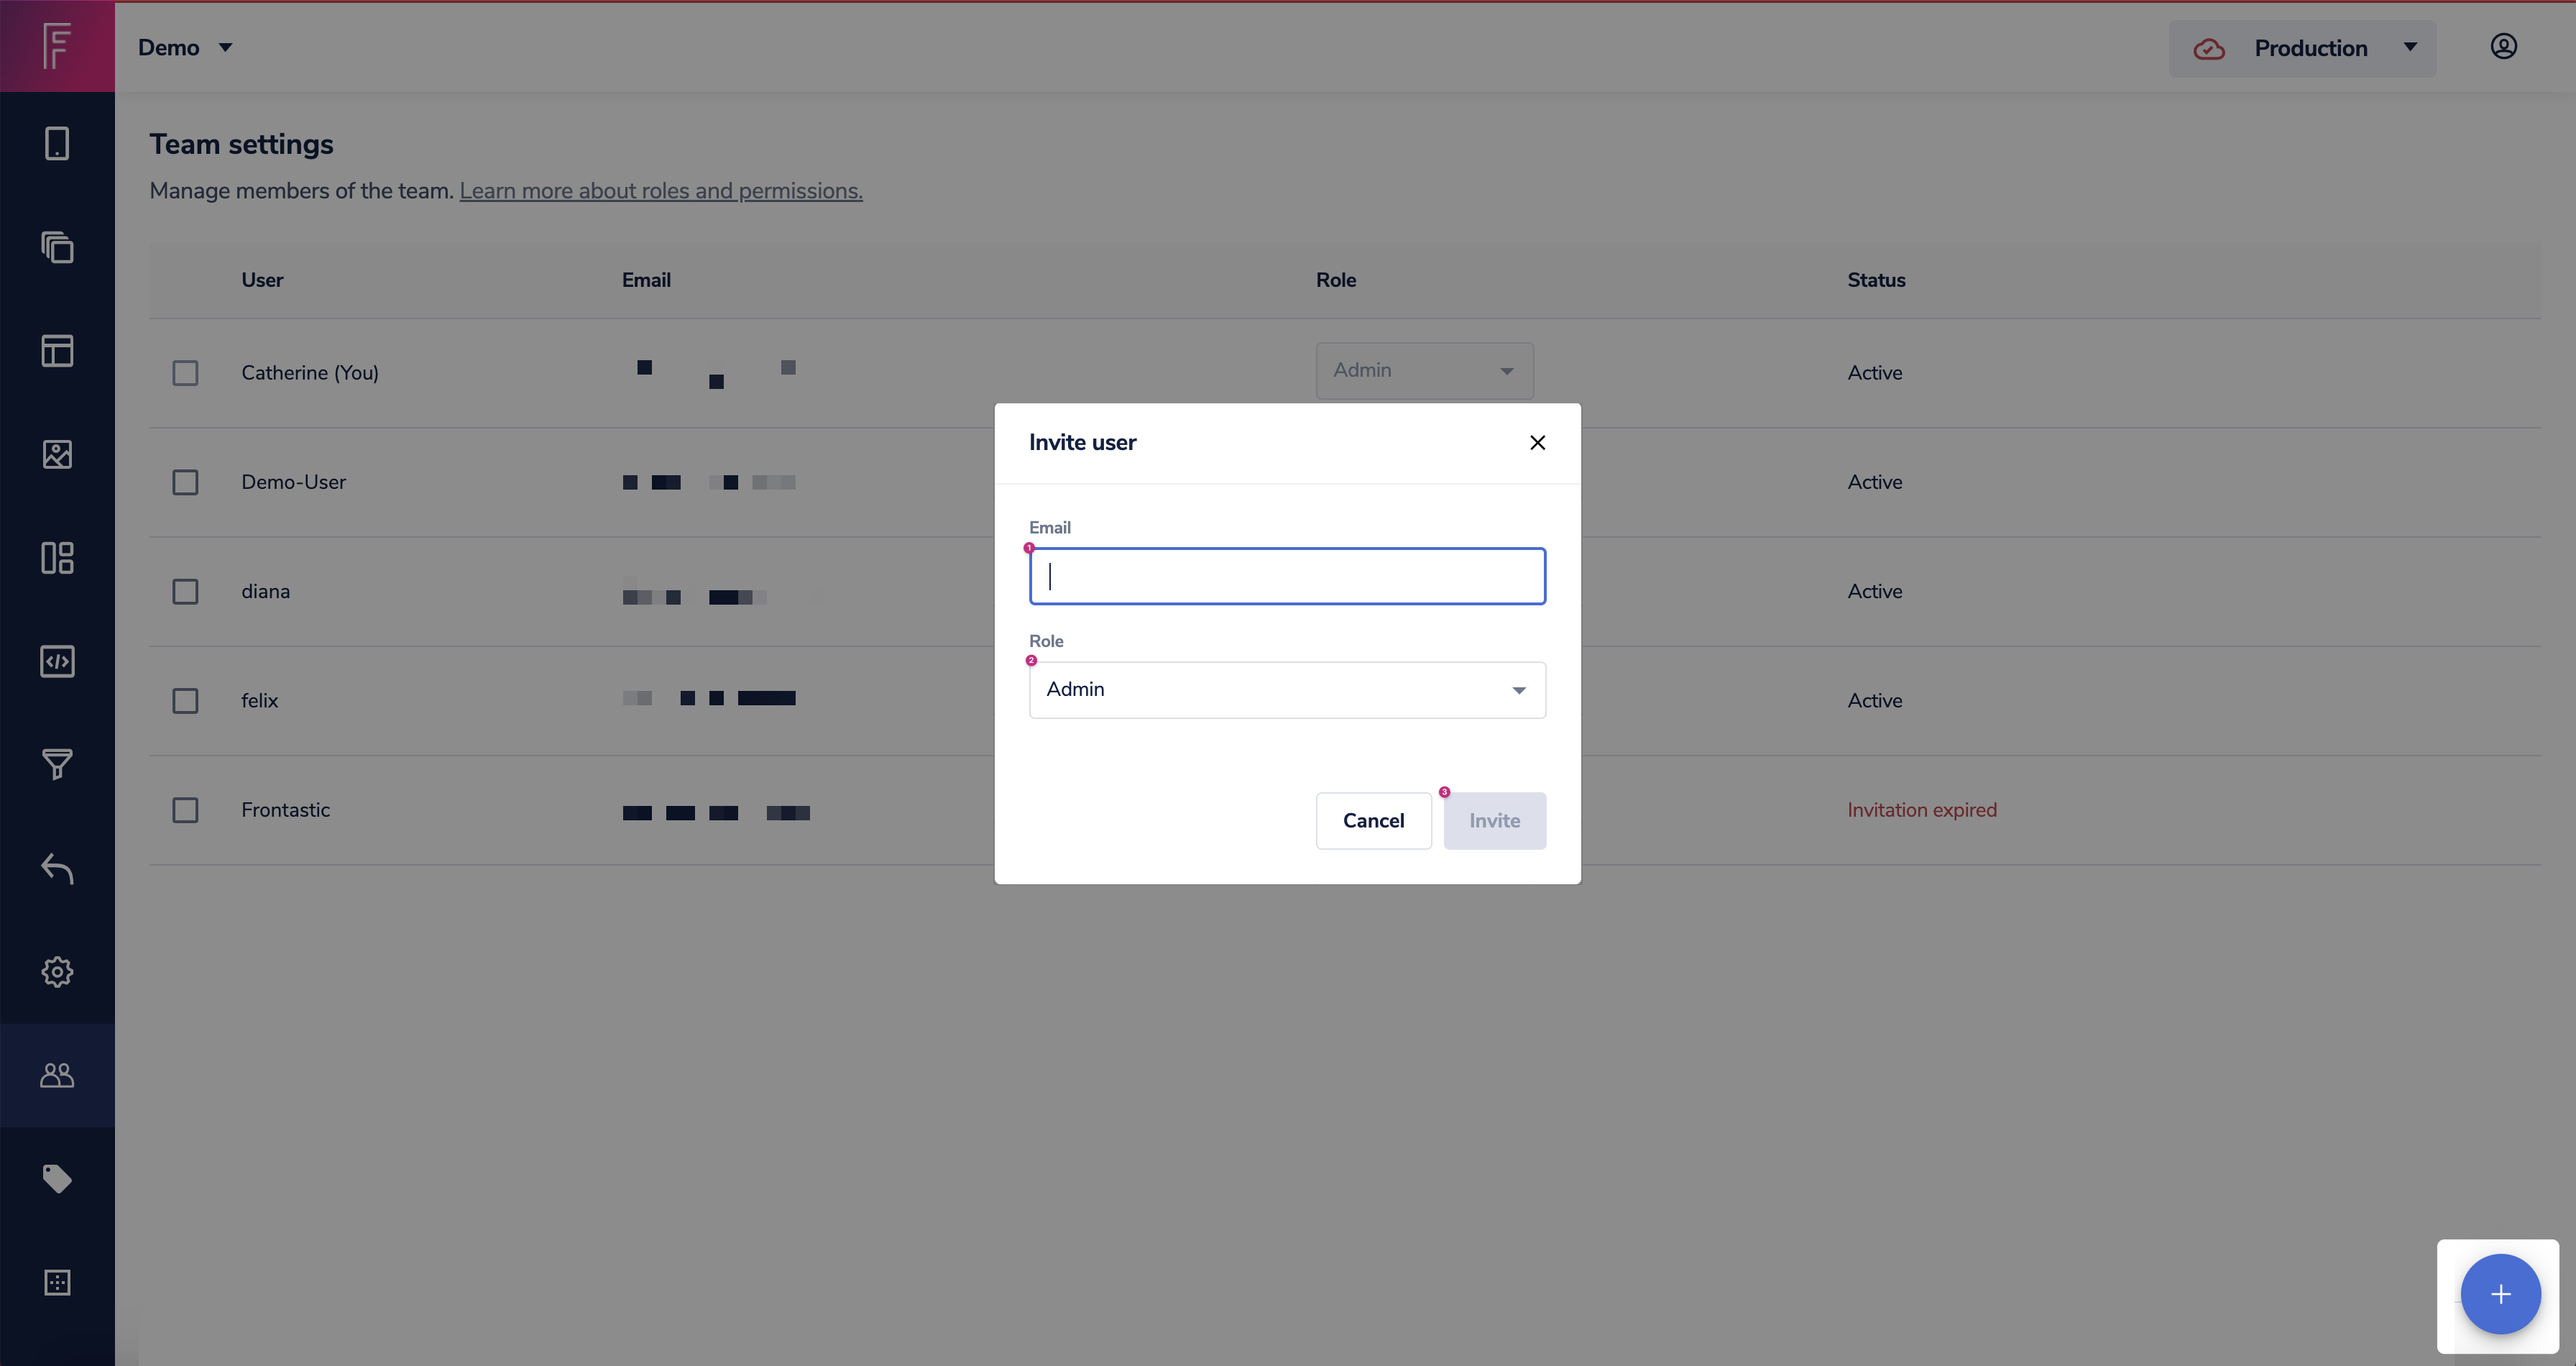
Task: Click the Cancel button
Action: 1373,820
